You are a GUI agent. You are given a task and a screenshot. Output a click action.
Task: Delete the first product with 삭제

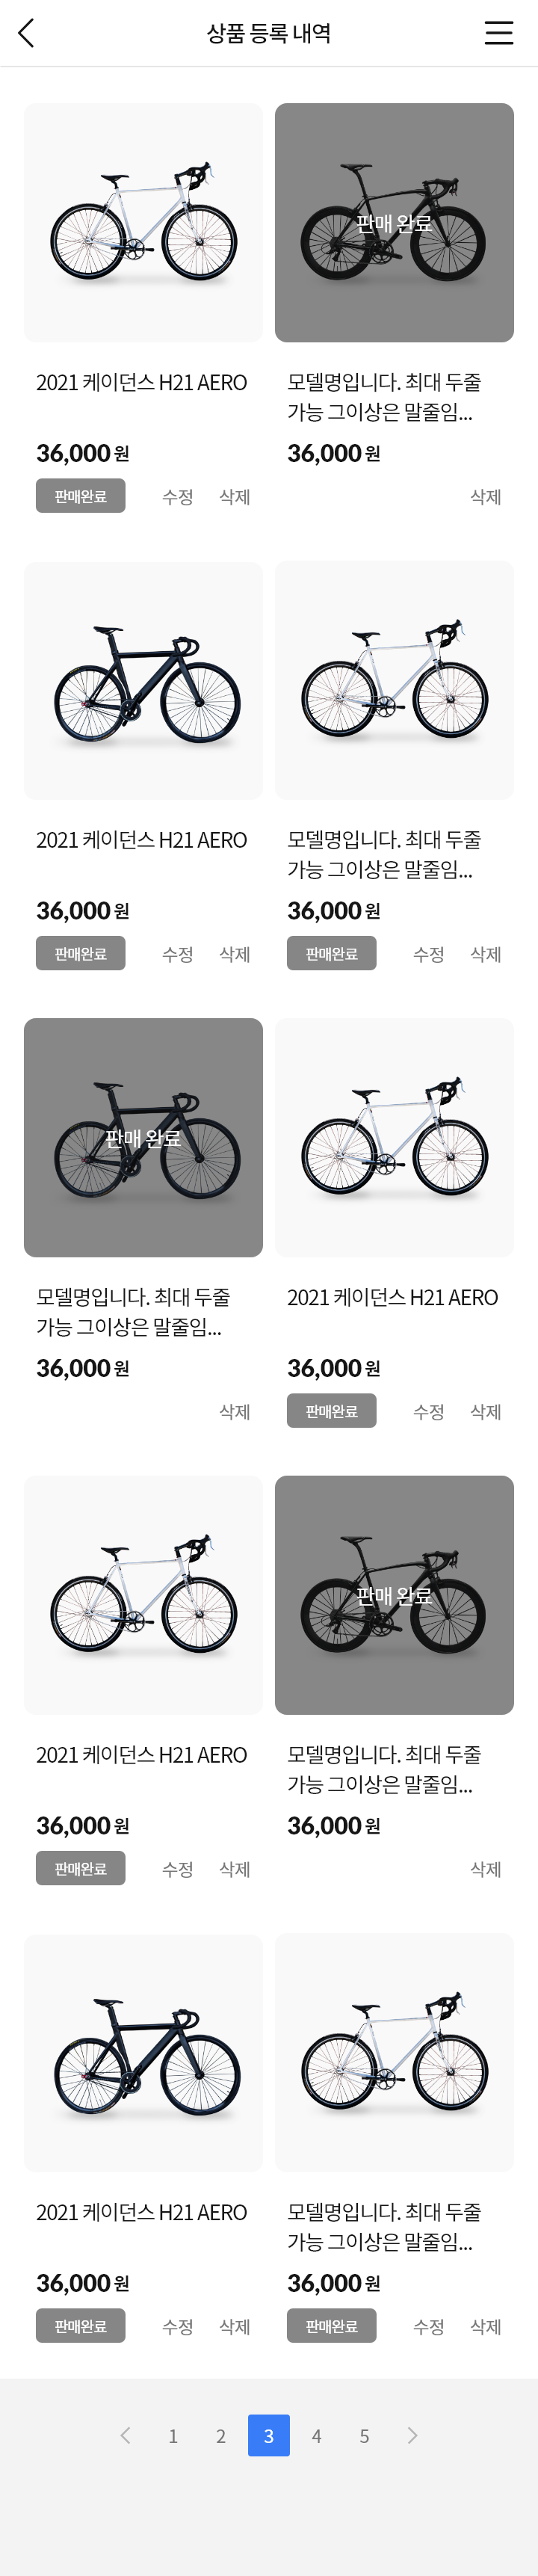point(235,497)
